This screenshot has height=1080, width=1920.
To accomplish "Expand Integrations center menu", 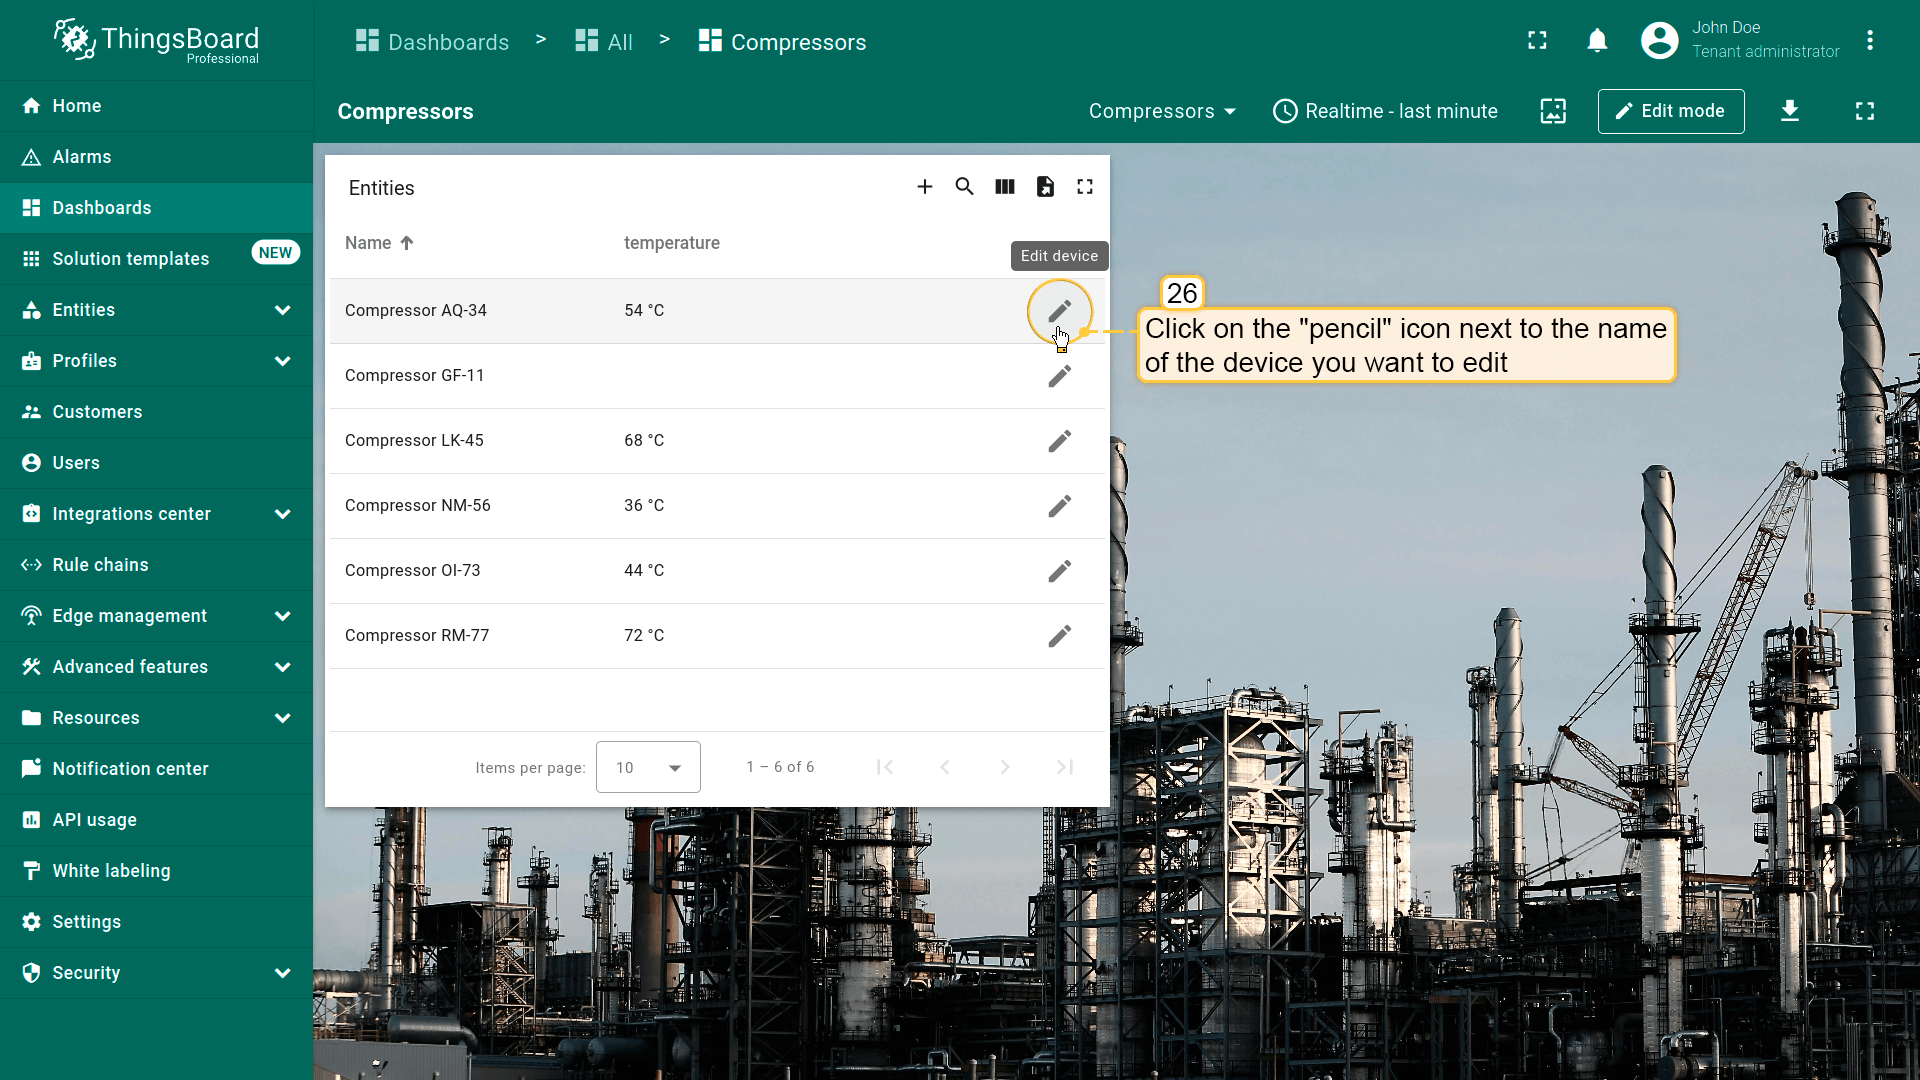I will coord(157,514).
